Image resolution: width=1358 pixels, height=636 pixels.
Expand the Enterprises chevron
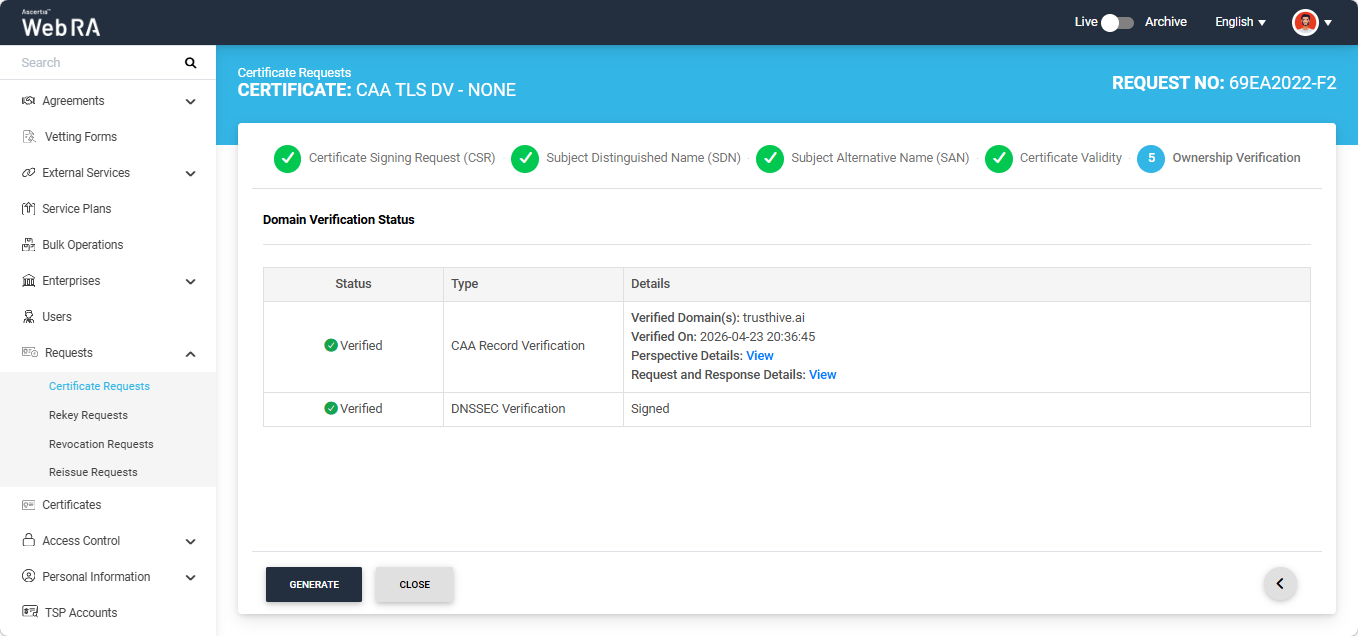[x=191, y=281]
